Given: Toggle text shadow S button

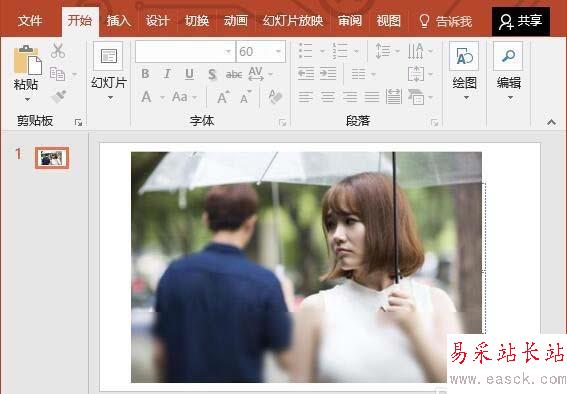Looking at the screenshot, I should click(x=212, y=74).
